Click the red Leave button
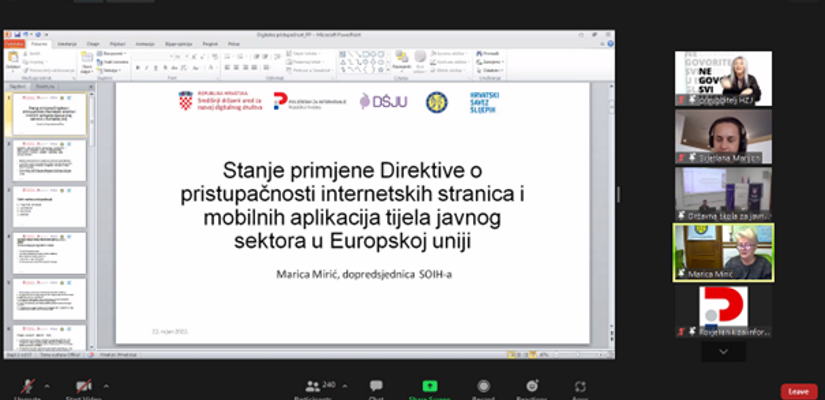 (799, 392)
